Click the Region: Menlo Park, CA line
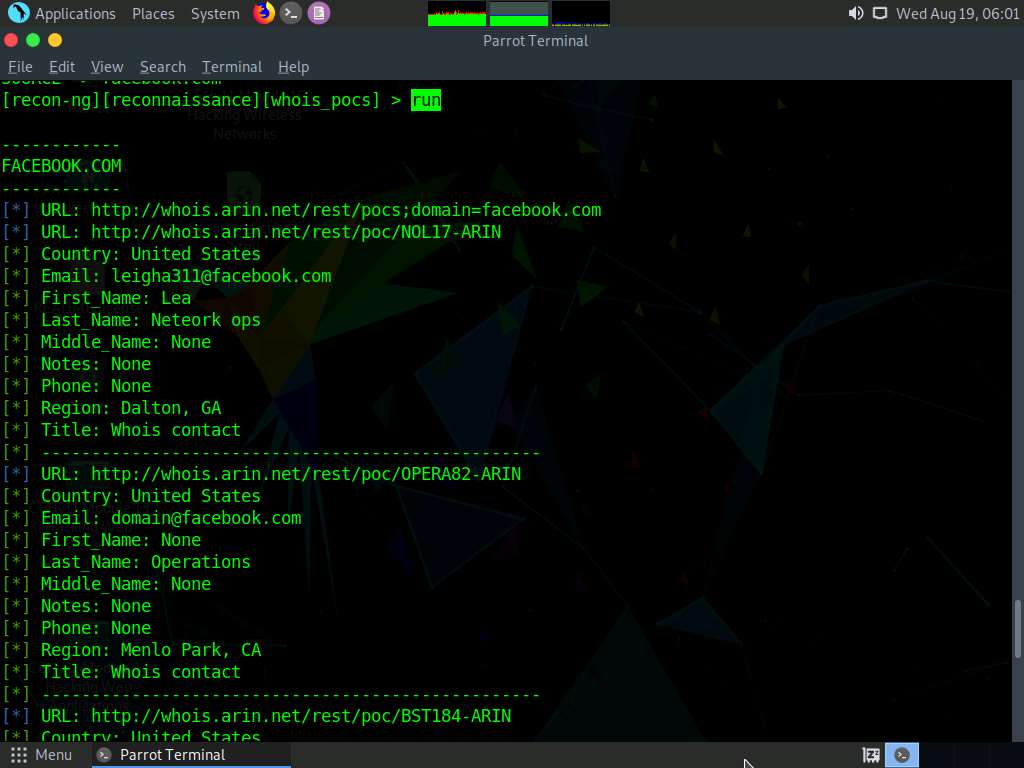 151,650
